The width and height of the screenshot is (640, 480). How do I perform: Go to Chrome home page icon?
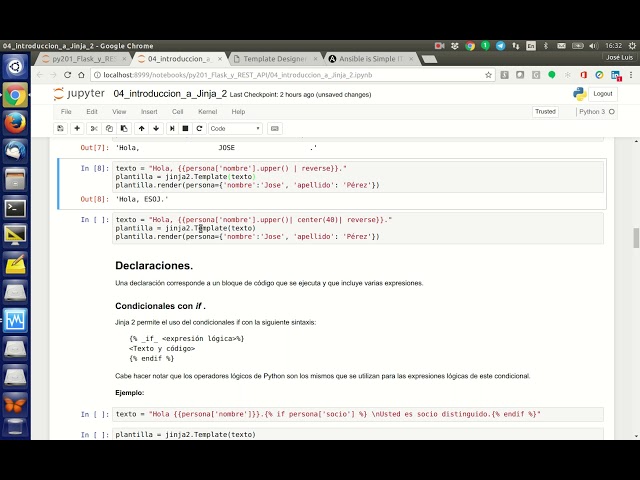tap(81, 75)
